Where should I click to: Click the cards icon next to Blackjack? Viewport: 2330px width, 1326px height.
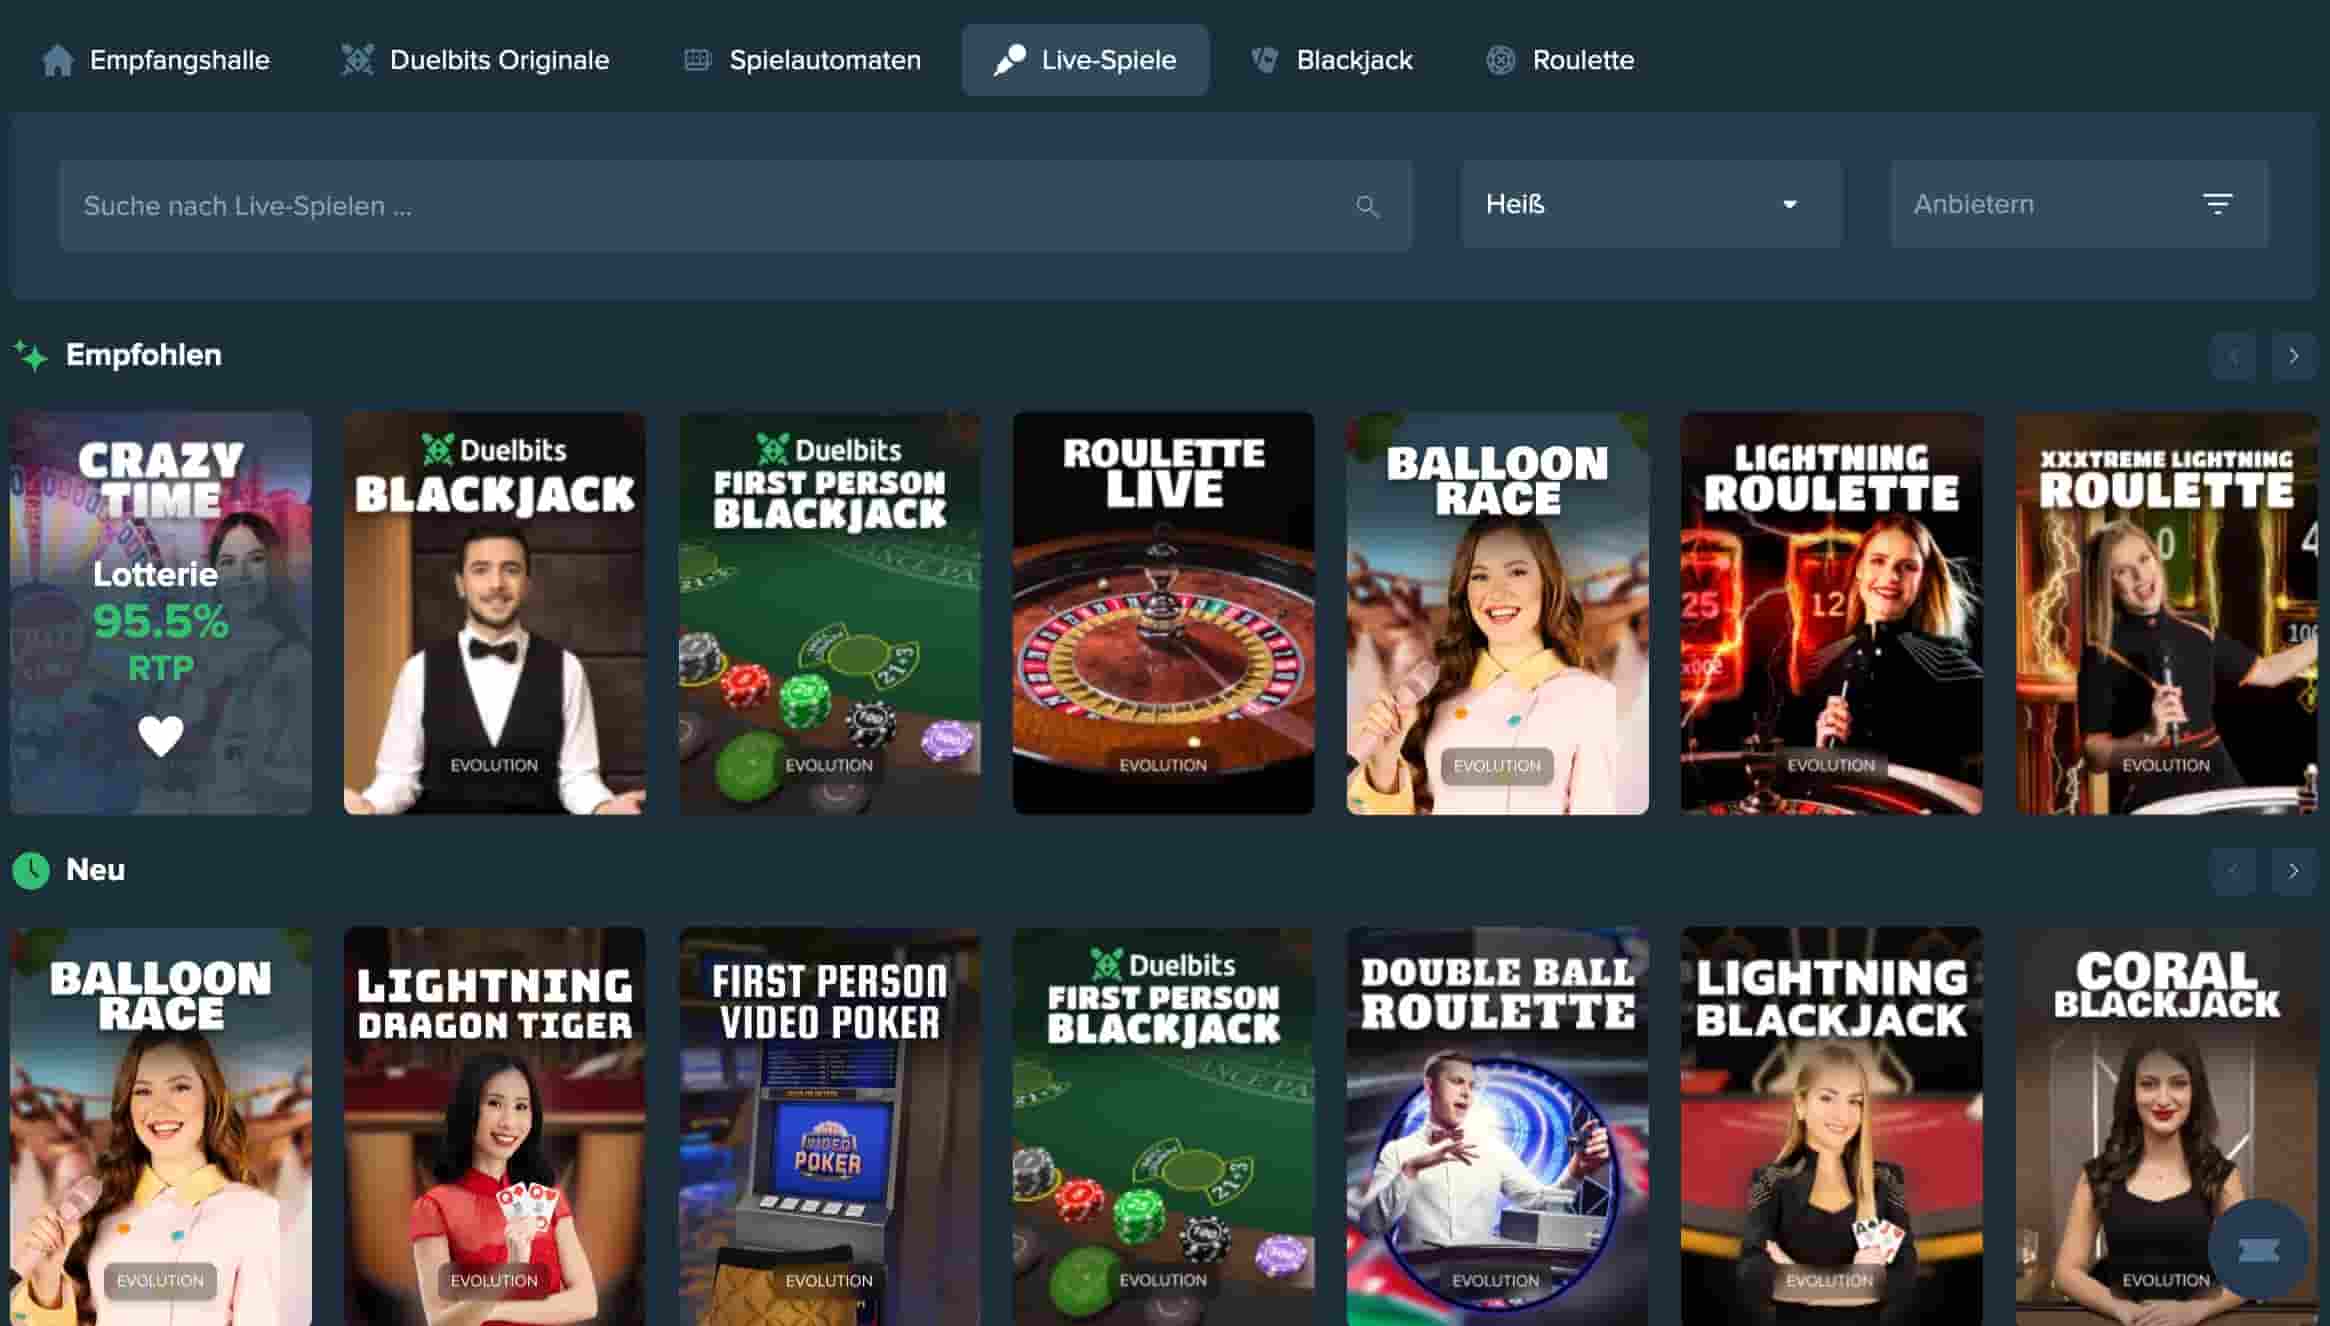click(x=1264, y=59)
